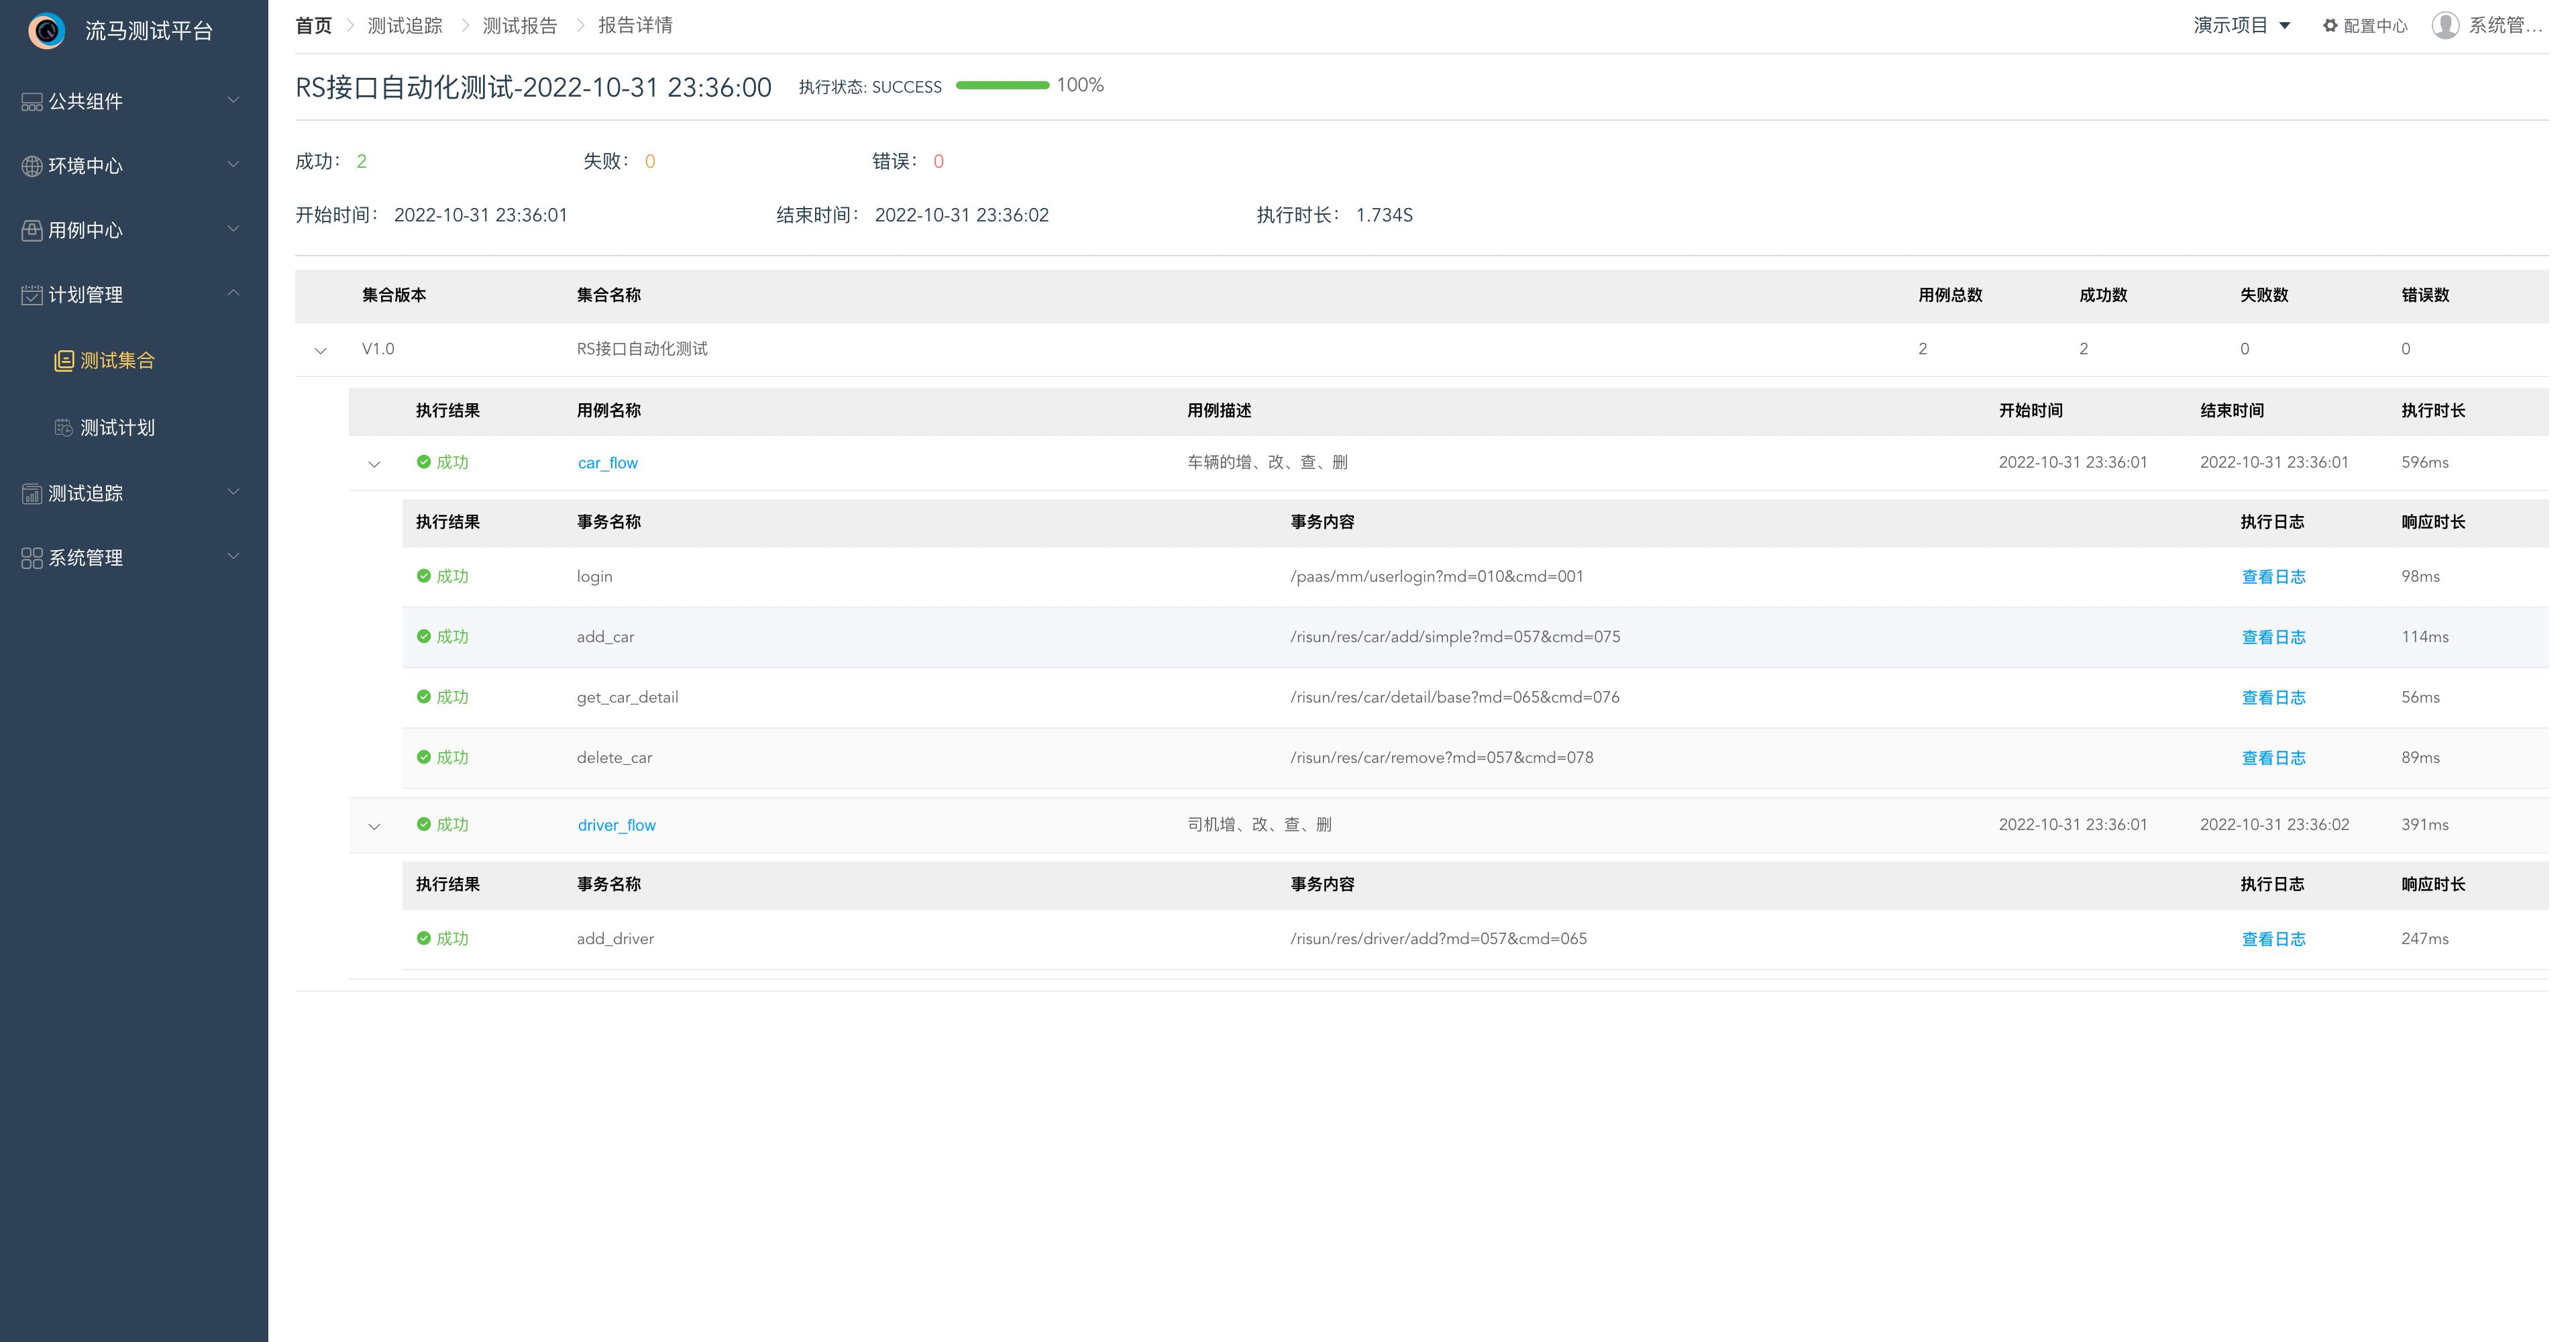Click the 测试追踪 chart icon
The width and height of the screenshot is (2576, 1342).
coord(32,494)
